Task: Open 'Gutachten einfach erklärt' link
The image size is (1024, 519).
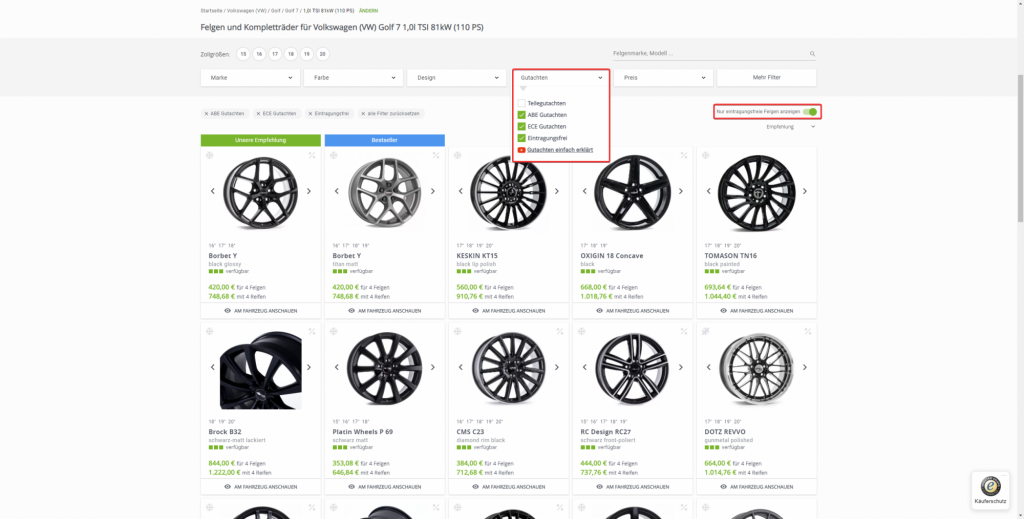Action: 560,149
